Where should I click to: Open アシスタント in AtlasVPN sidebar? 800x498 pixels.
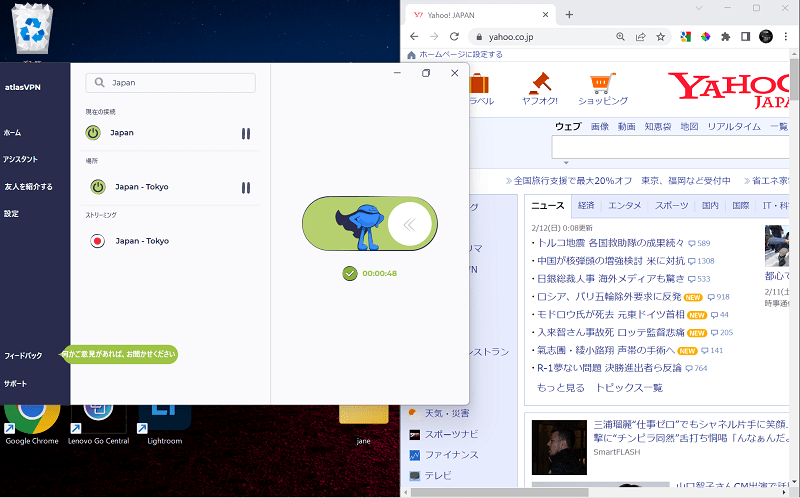[x=20, y=159]
